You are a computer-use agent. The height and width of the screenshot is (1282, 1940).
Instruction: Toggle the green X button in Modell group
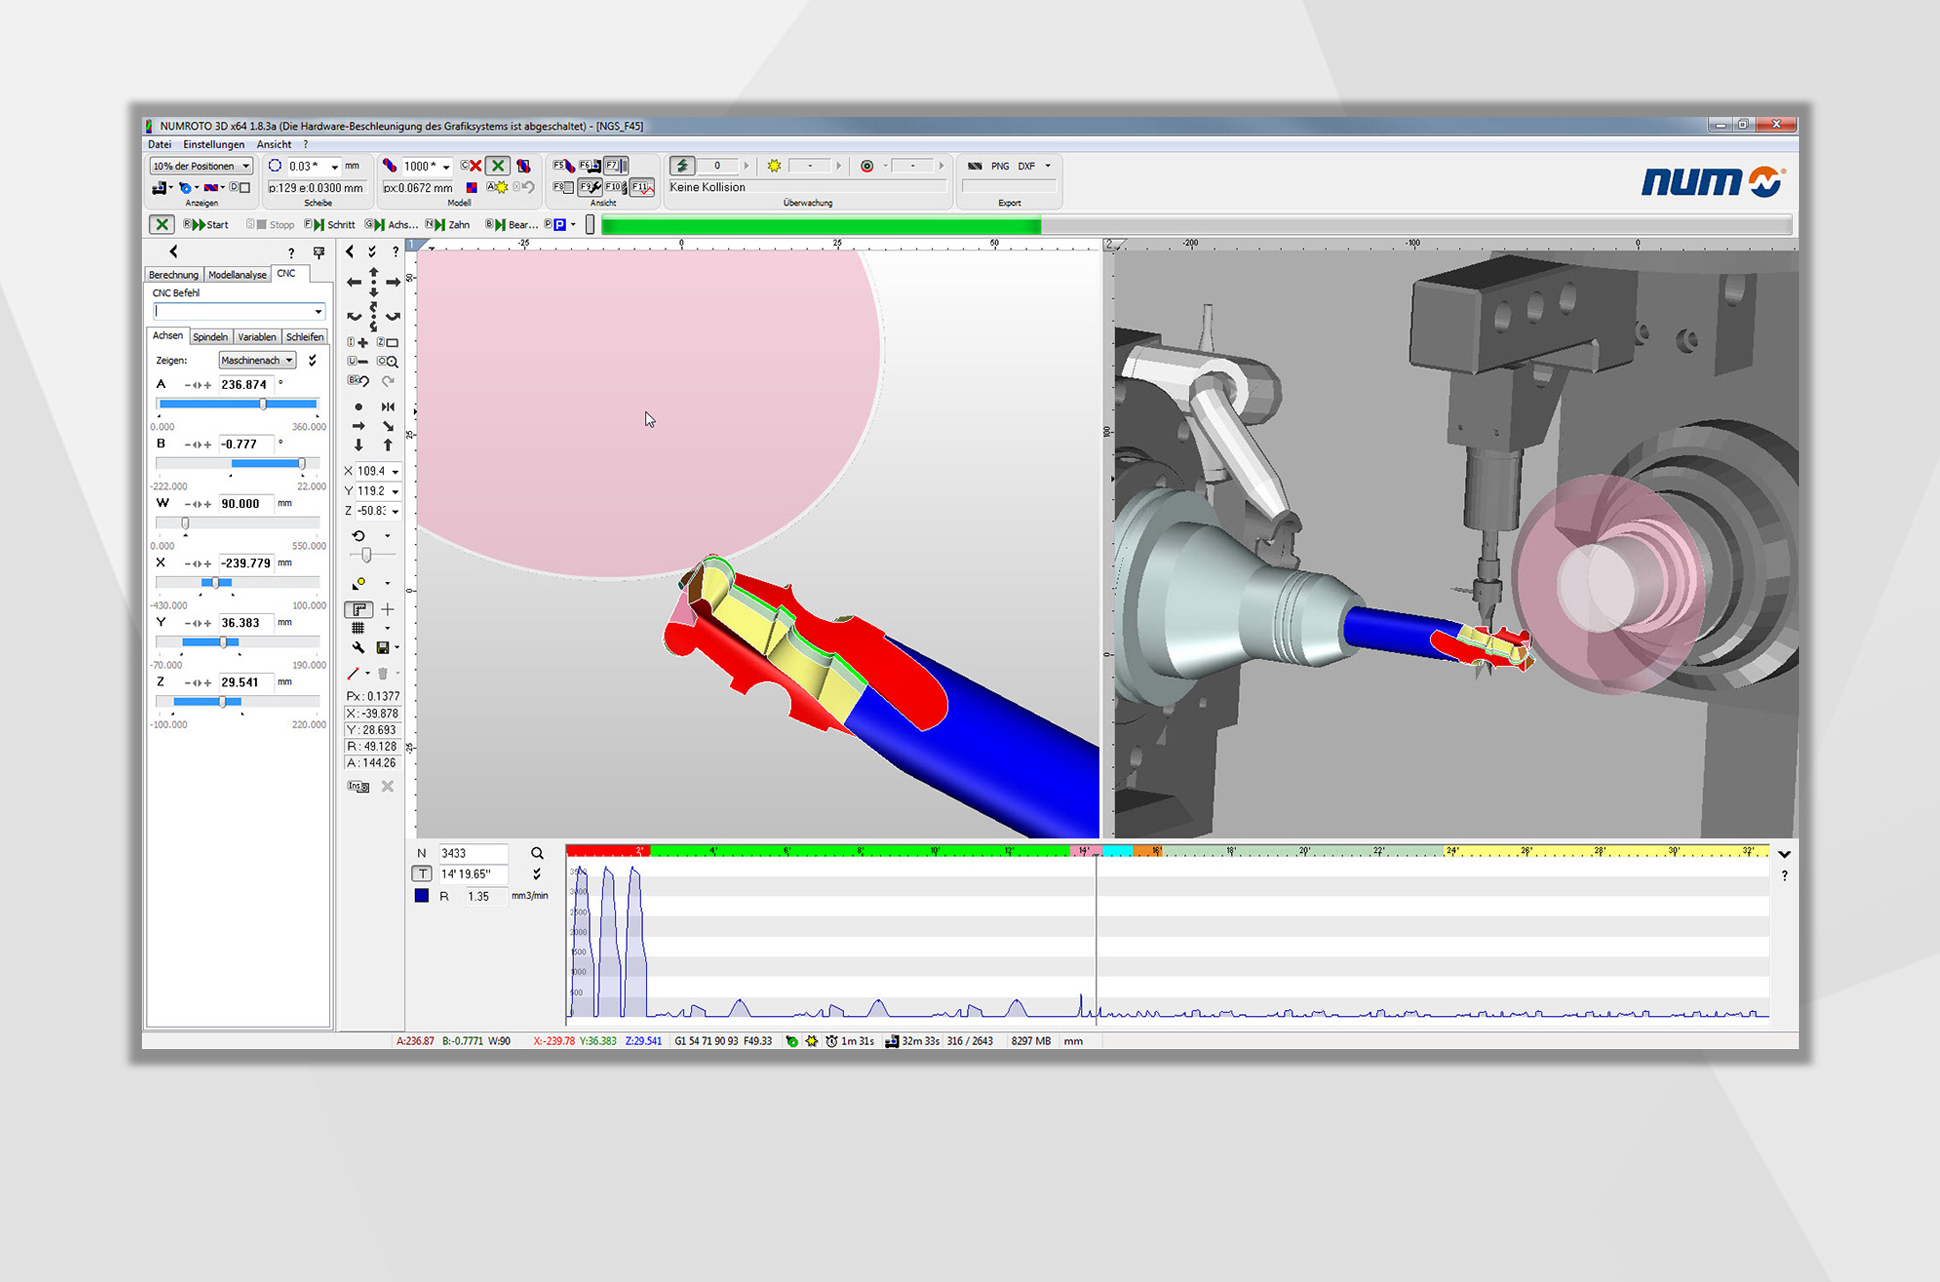pos(498,166)
